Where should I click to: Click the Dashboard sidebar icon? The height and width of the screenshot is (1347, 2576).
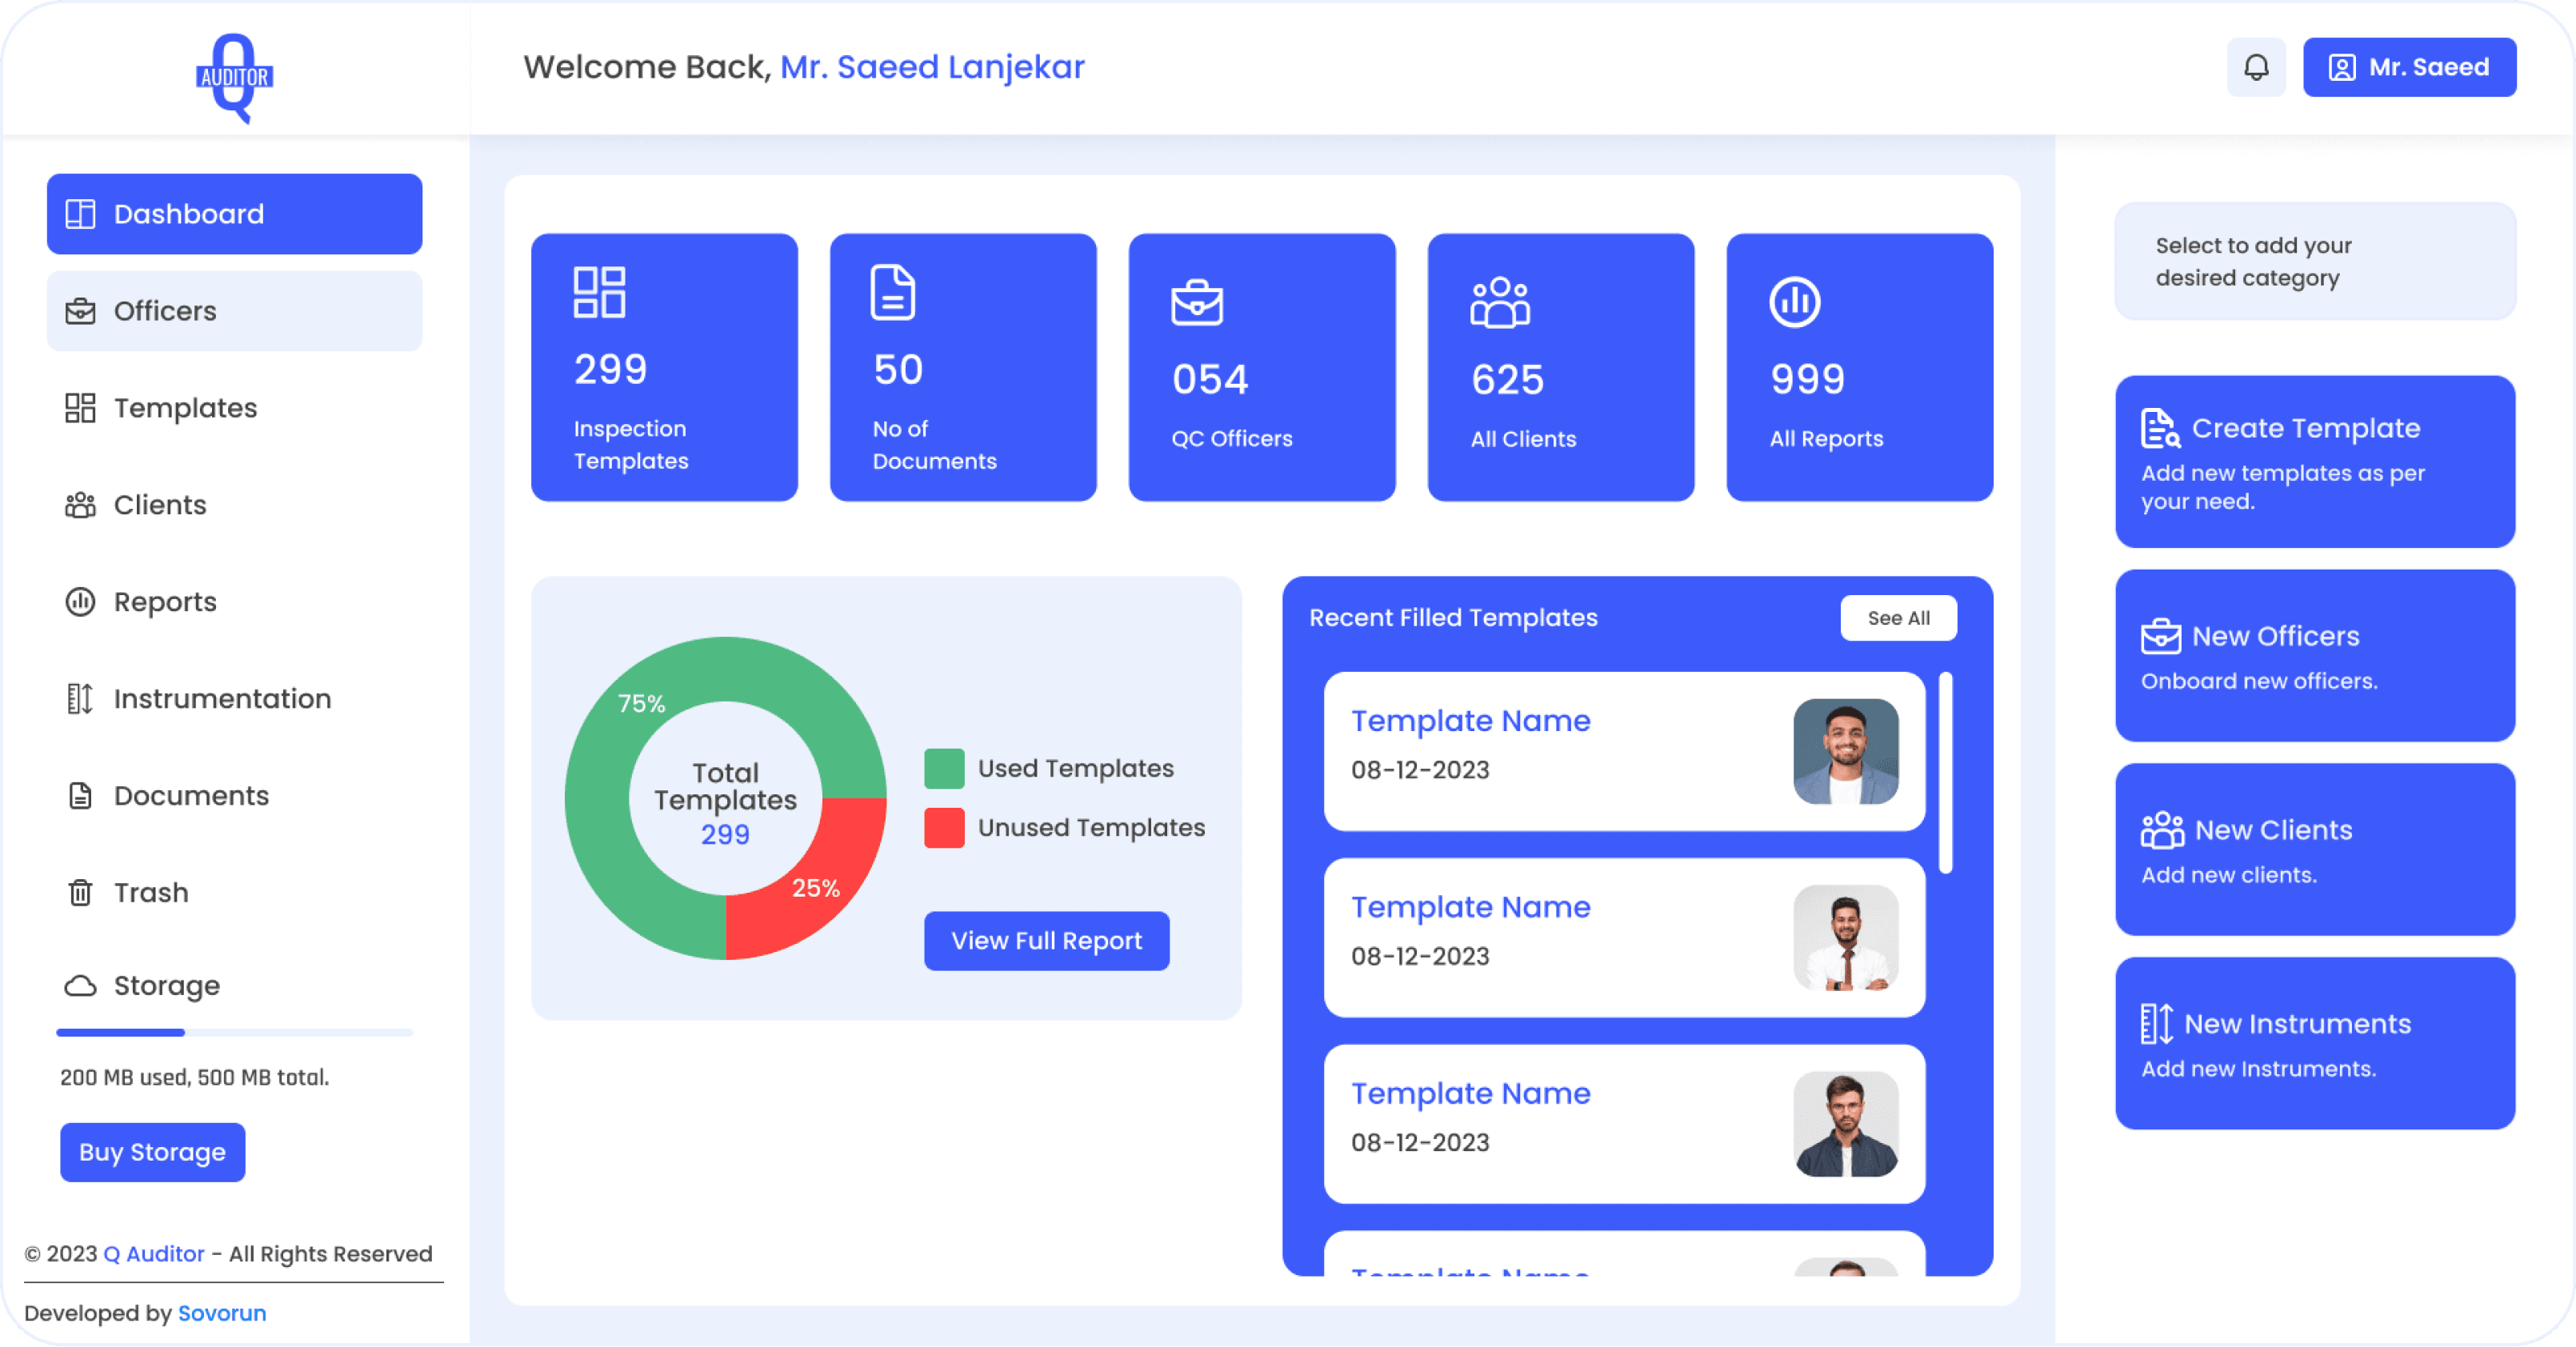(x=80, y=214)
